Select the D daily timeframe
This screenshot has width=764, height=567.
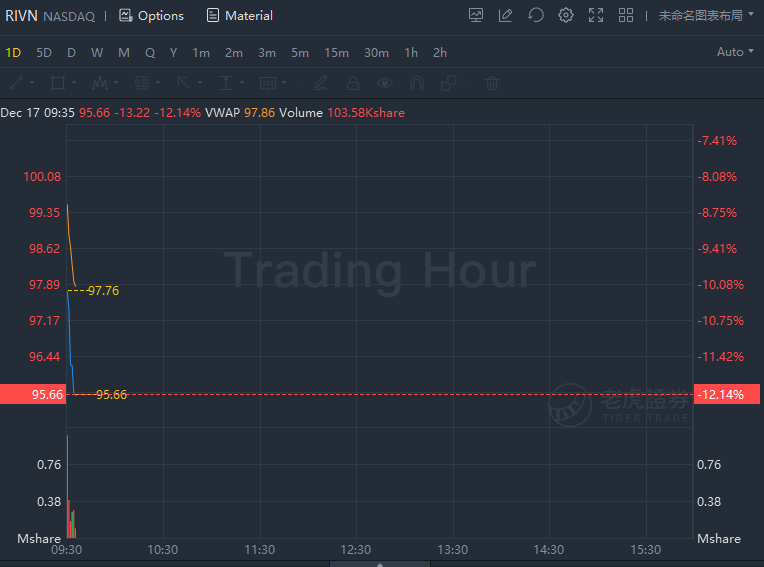[71, 53]
